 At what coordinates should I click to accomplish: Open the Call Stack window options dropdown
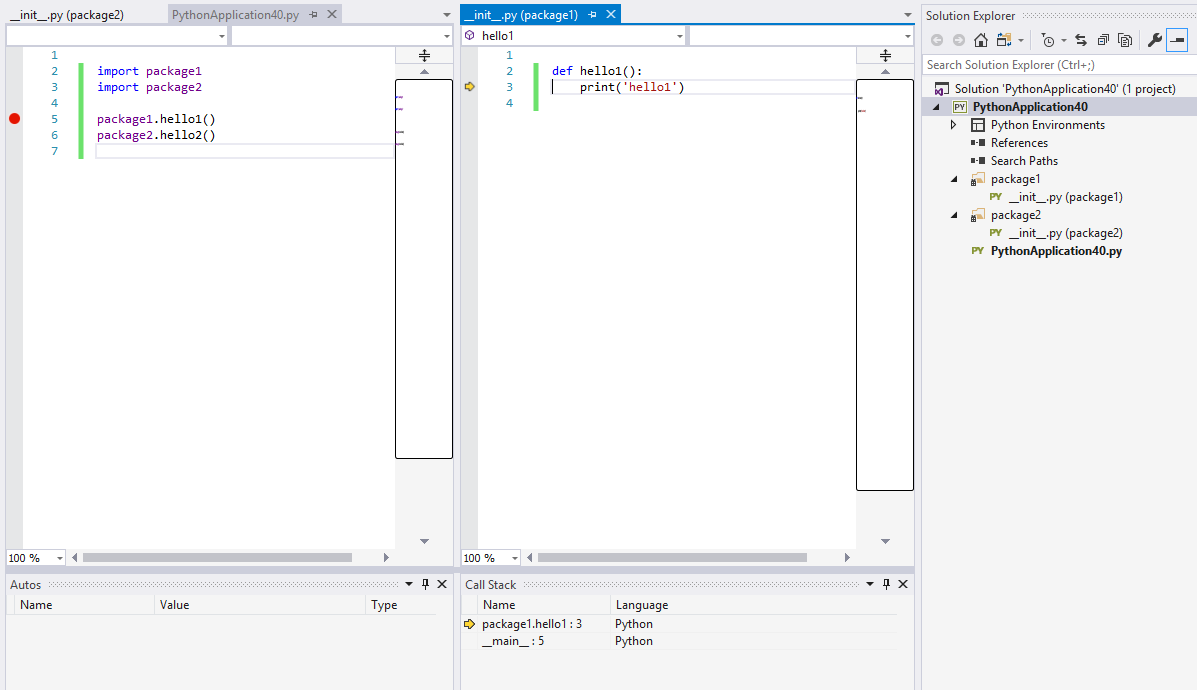870,584
